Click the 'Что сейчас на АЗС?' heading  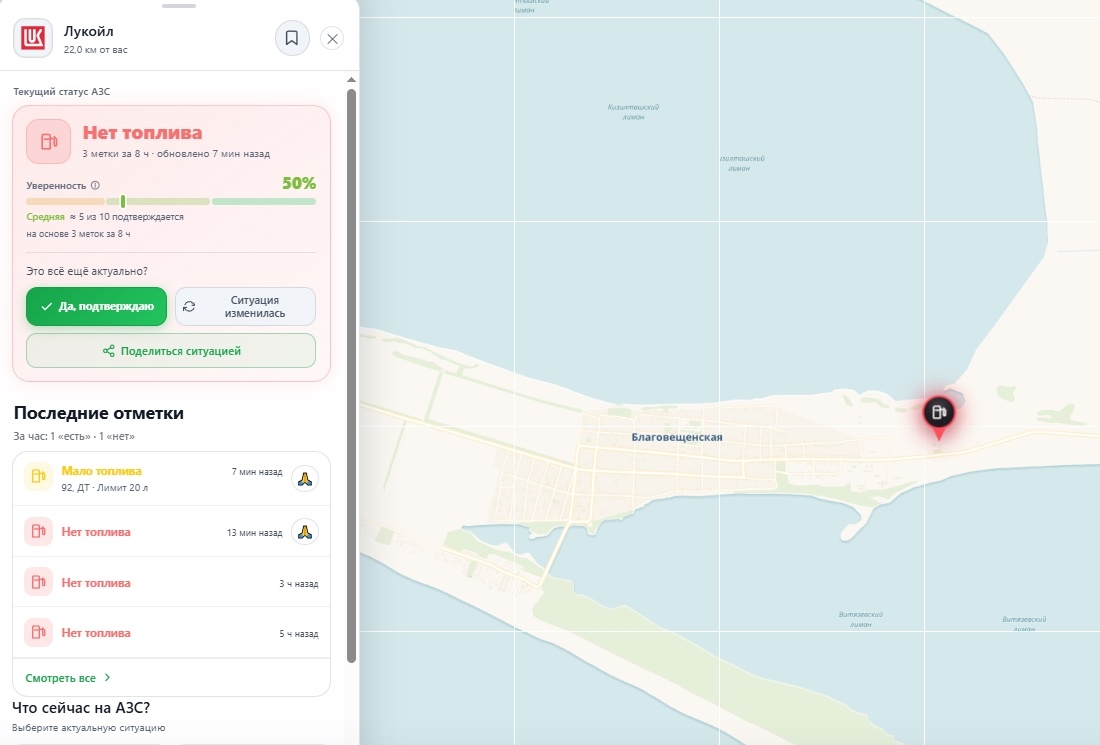[x=81, y=708]
